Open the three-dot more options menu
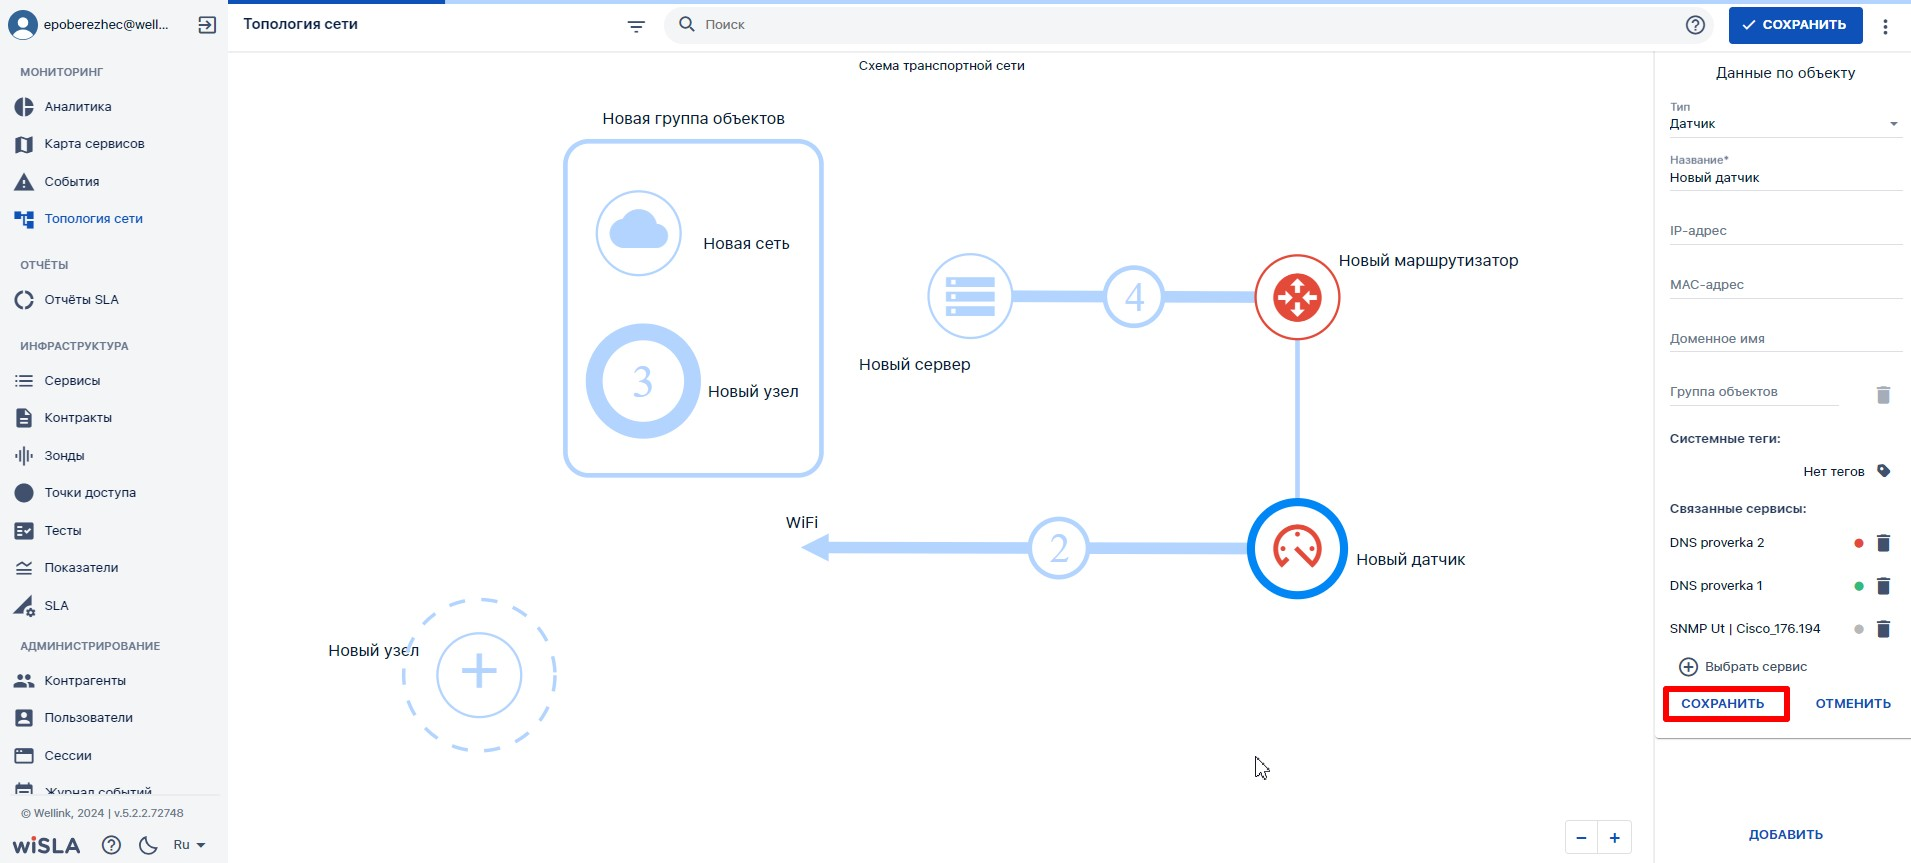1911x863 pixels. pyautogui.click(x=1885, y=26)
